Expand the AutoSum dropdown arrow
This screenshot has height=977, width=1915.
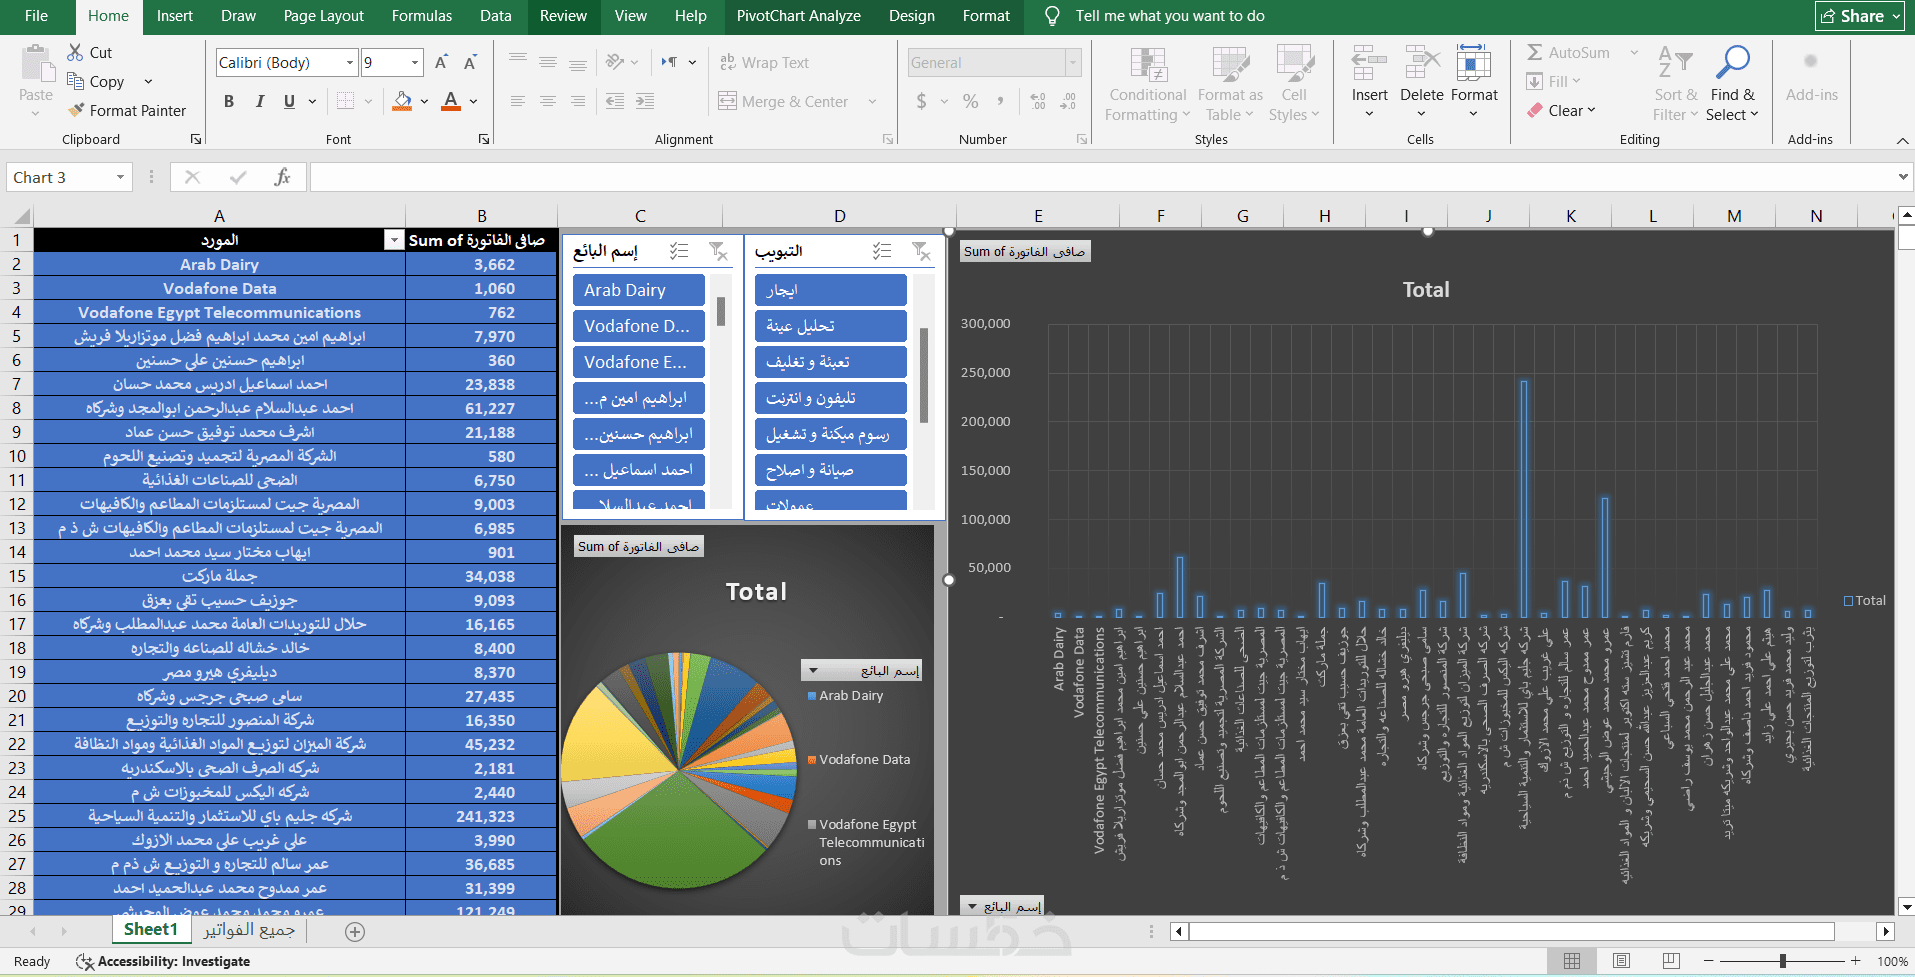click(1634, 52)
